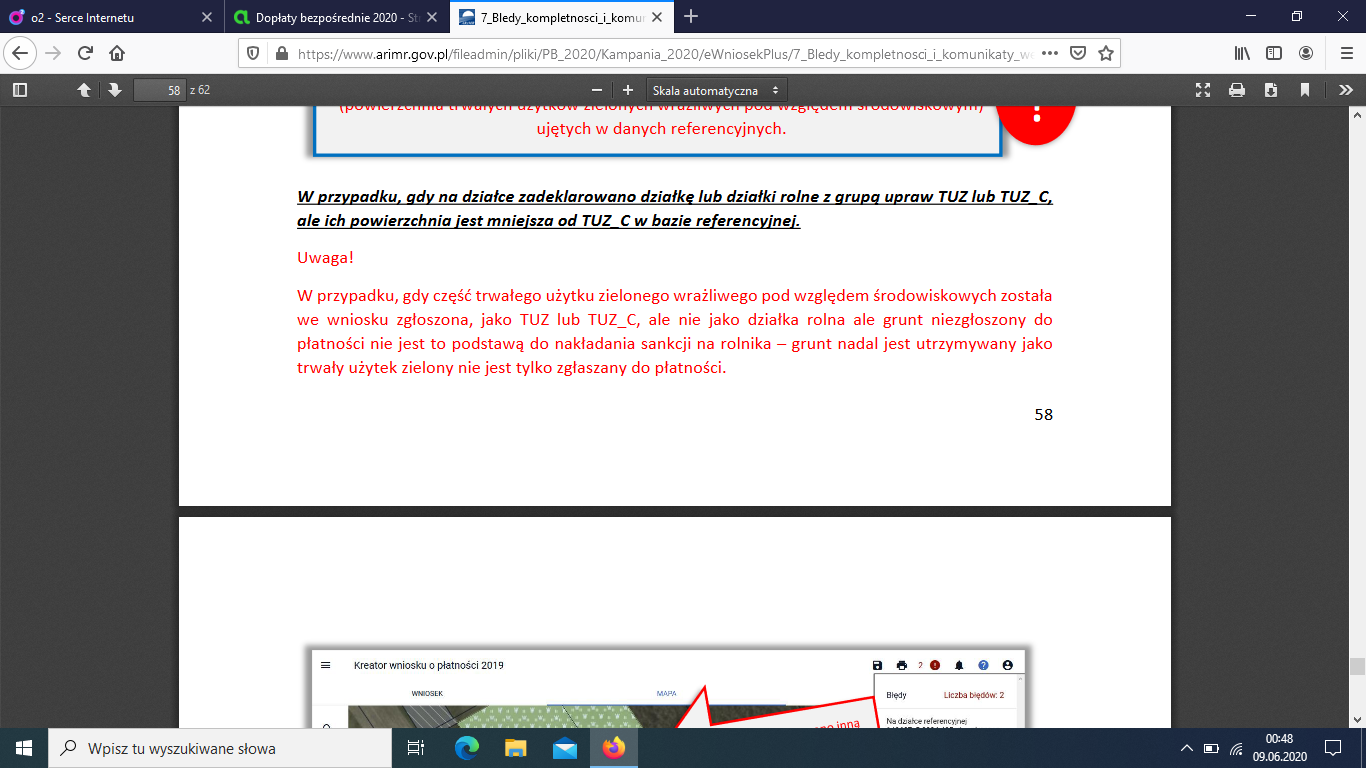
Task: Switch to o2 - Serce Internetu tab
Action: pos(110,17)
